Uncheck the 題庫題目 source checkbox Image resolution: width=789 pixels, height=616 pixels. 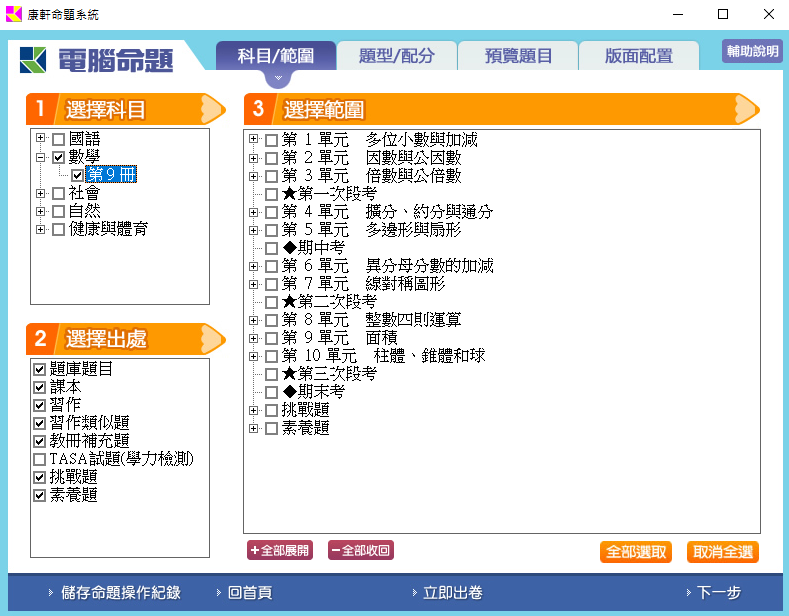(40, 369)
